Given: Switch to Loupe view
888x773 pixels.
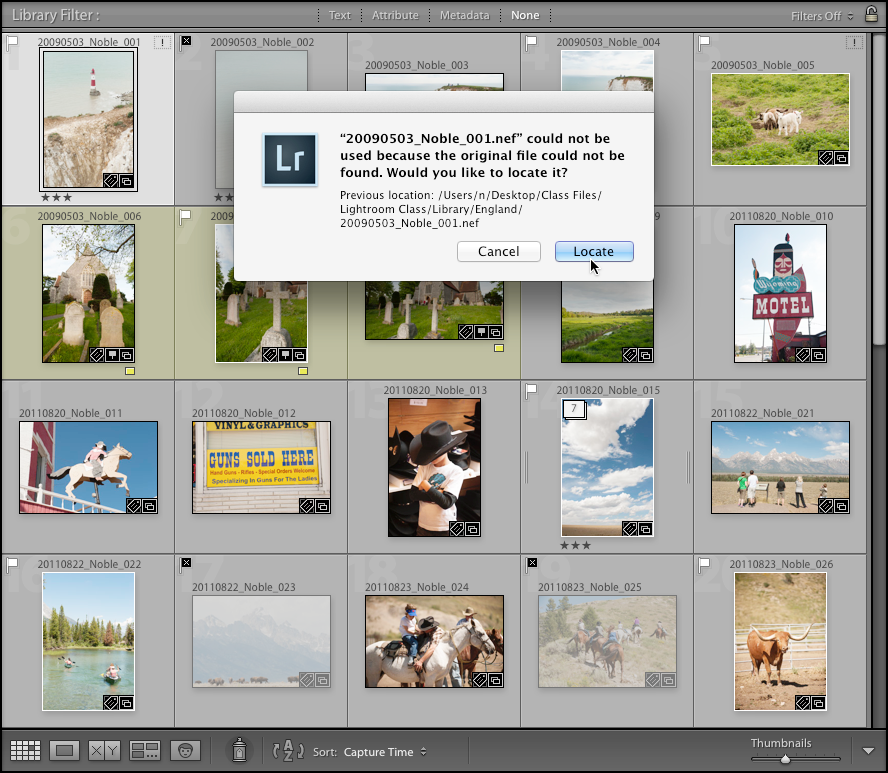Looking at the screenshot, I should [x=62, y=750].
